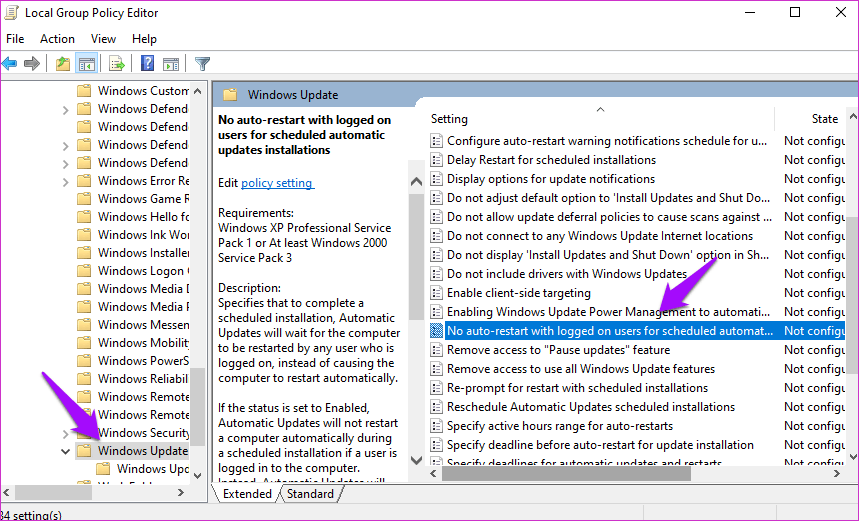Expand the fourth Windows Defend tree node
Screen dimensions: 859x521
tap(65, 164)
